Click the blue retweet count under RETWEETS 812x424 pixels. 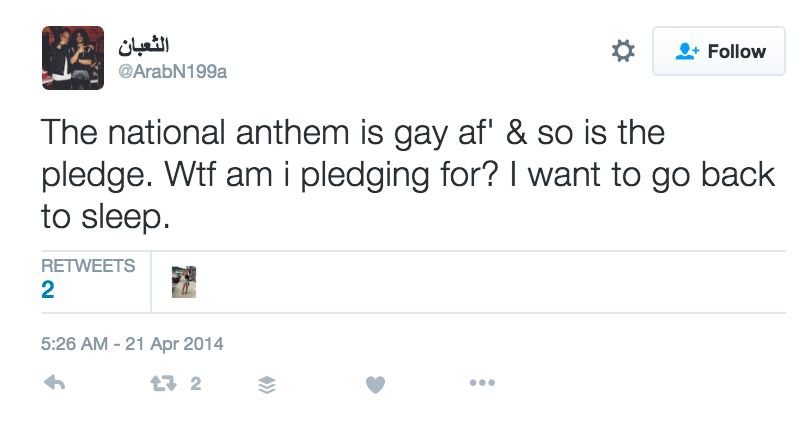[48, 290]
